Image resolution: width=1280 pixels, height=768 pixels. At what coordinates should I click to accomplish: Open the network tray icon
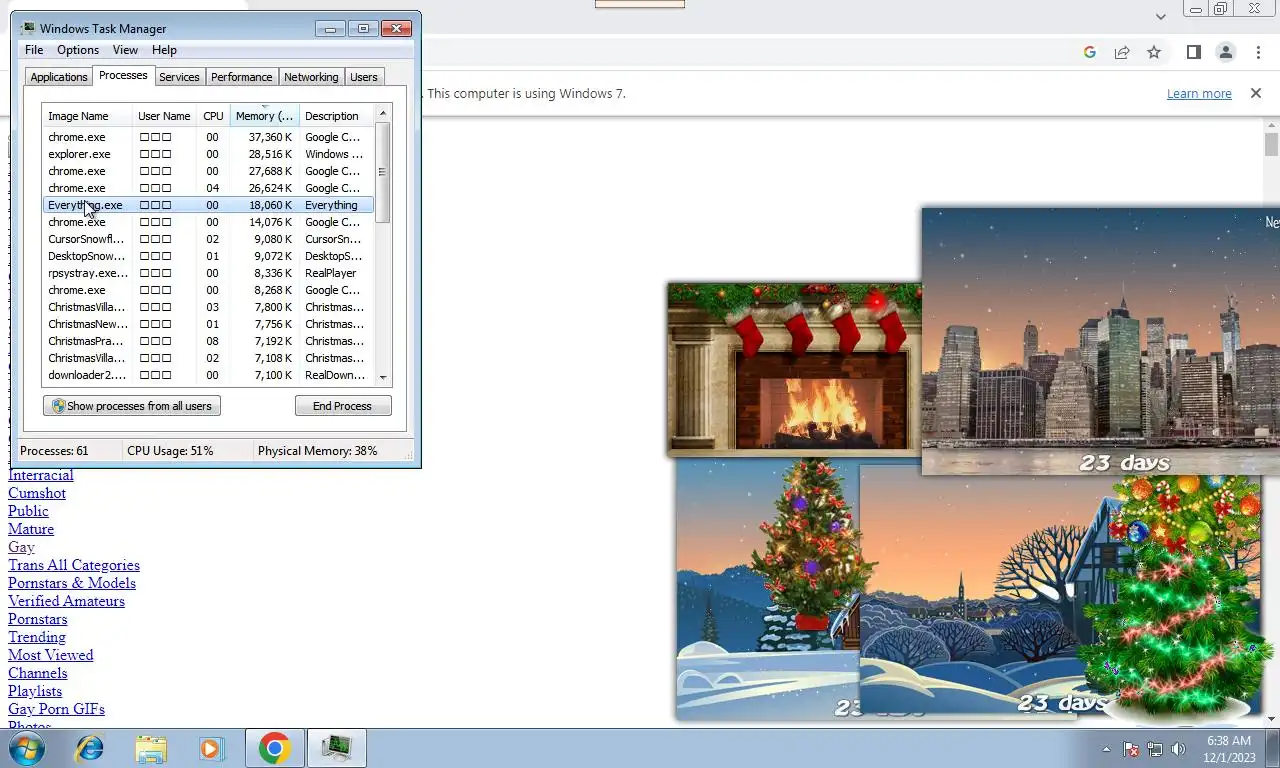click(1155, 749)
